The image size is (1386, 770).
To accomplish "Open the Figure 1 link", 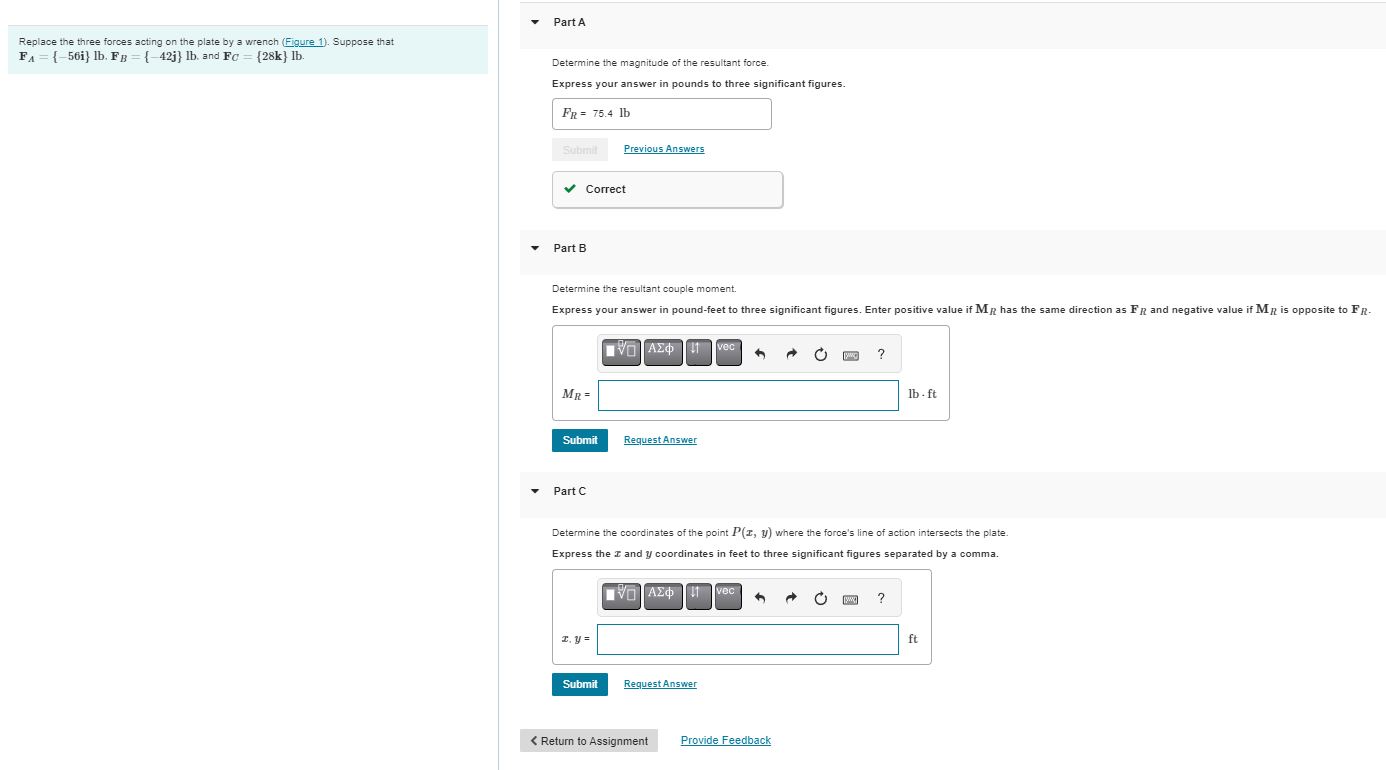I will [x=305, y=42].
